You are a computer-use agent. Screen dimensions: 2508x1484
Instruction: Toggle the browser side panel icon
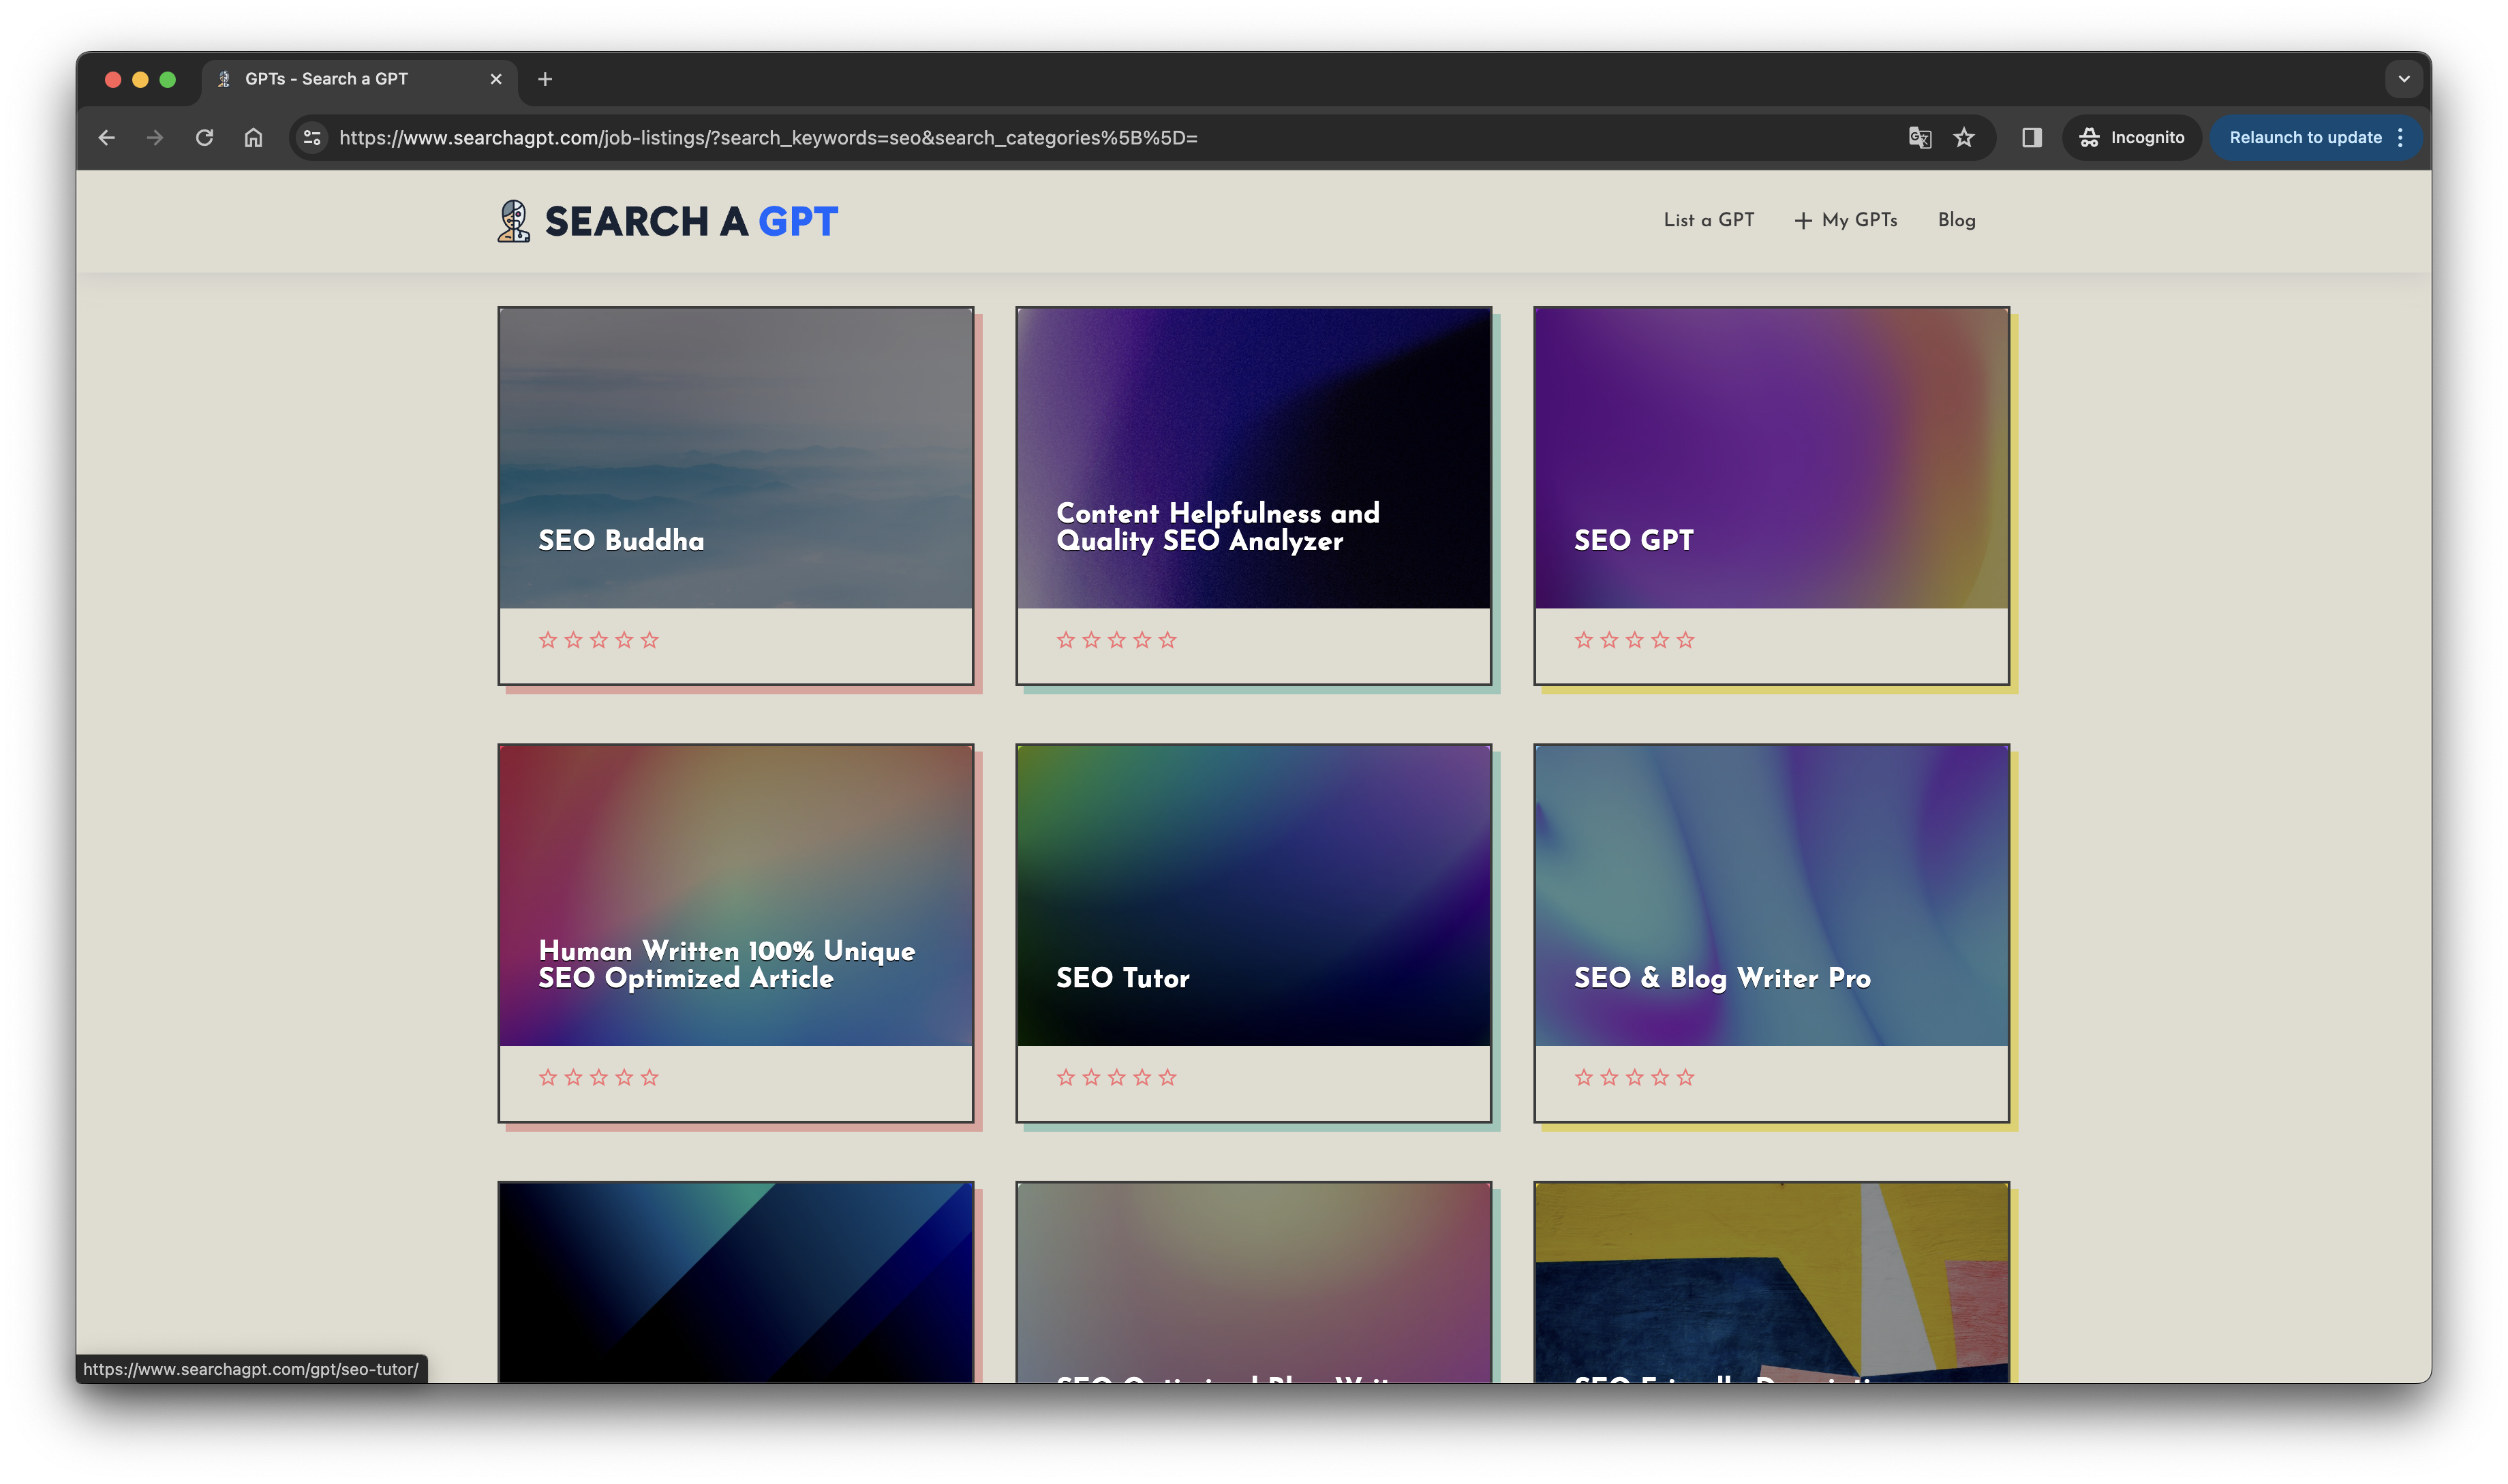pyautogui.click(x=2031, y=138)
